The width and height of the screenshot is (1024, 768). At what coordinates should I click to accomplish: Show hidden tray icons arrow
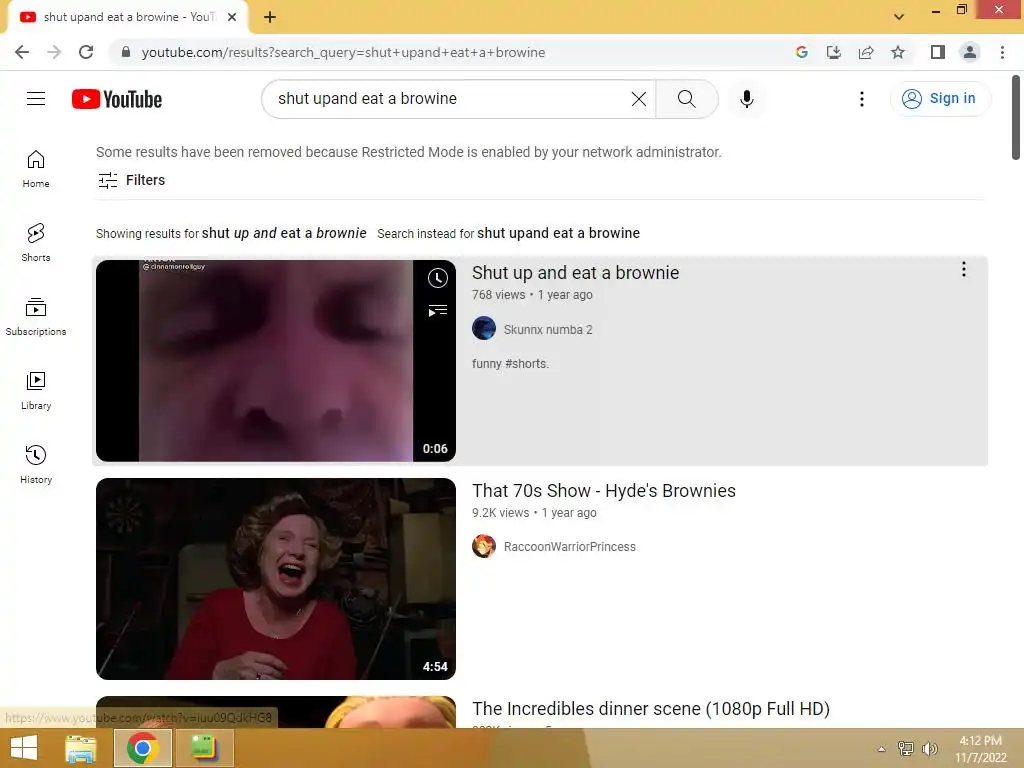pyautogui.click(x=881, y=749)
